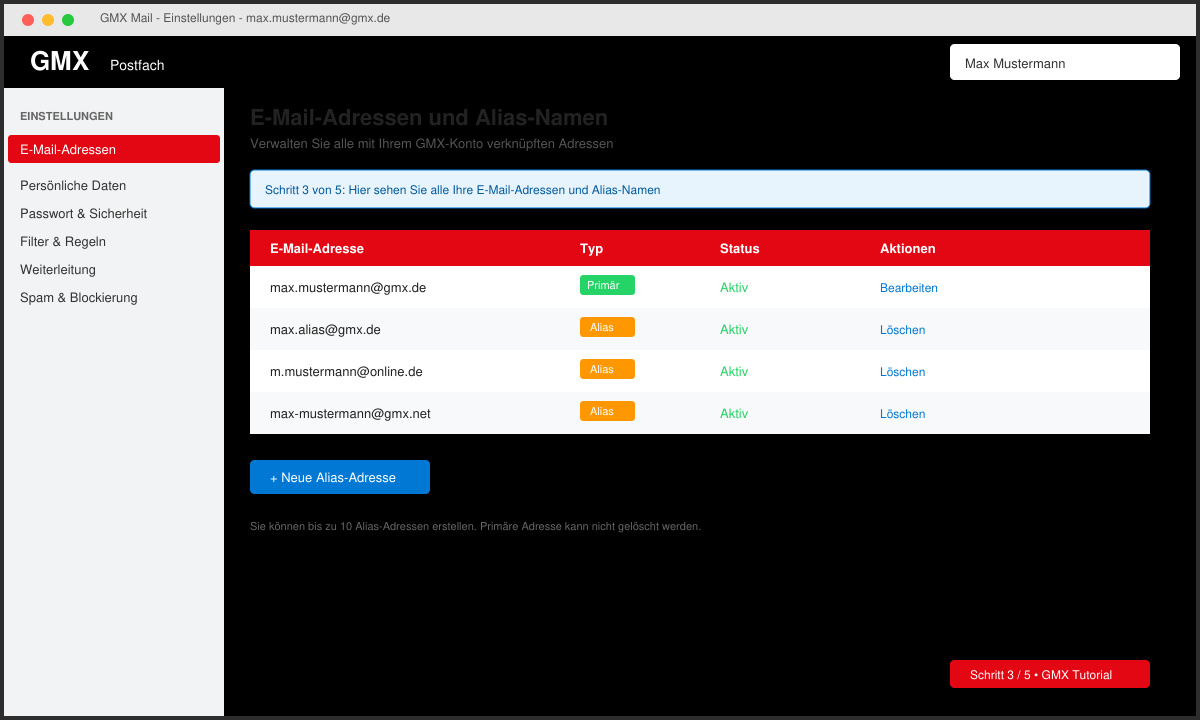1200x720 pixels.
Task: Click the Status column header
Action: [740, 248]
